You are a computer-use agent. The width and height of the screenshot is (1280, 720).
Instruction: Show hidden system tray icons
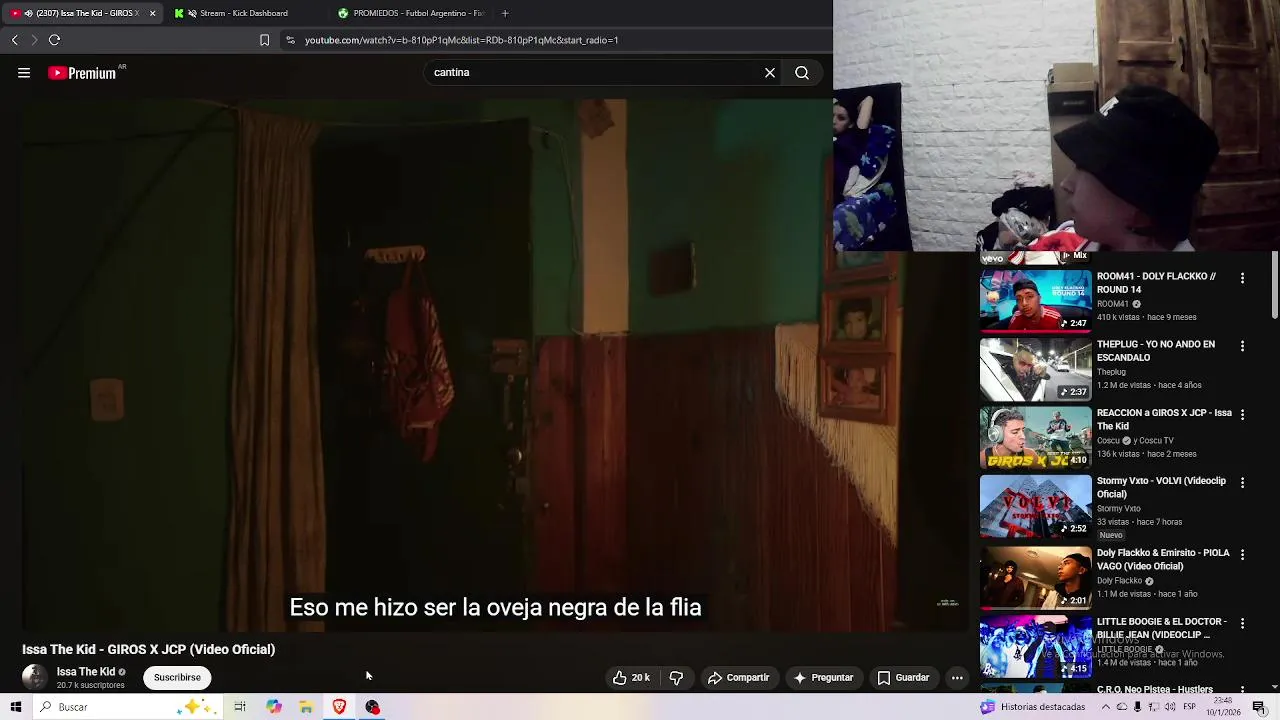pyautogui.click(x=1105, y=707)
